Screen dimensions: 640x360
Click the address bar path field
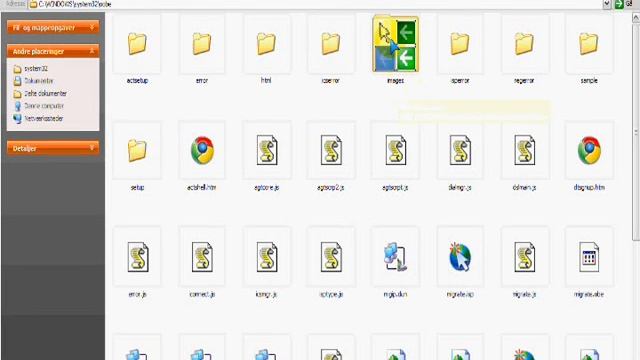point(314,4)
